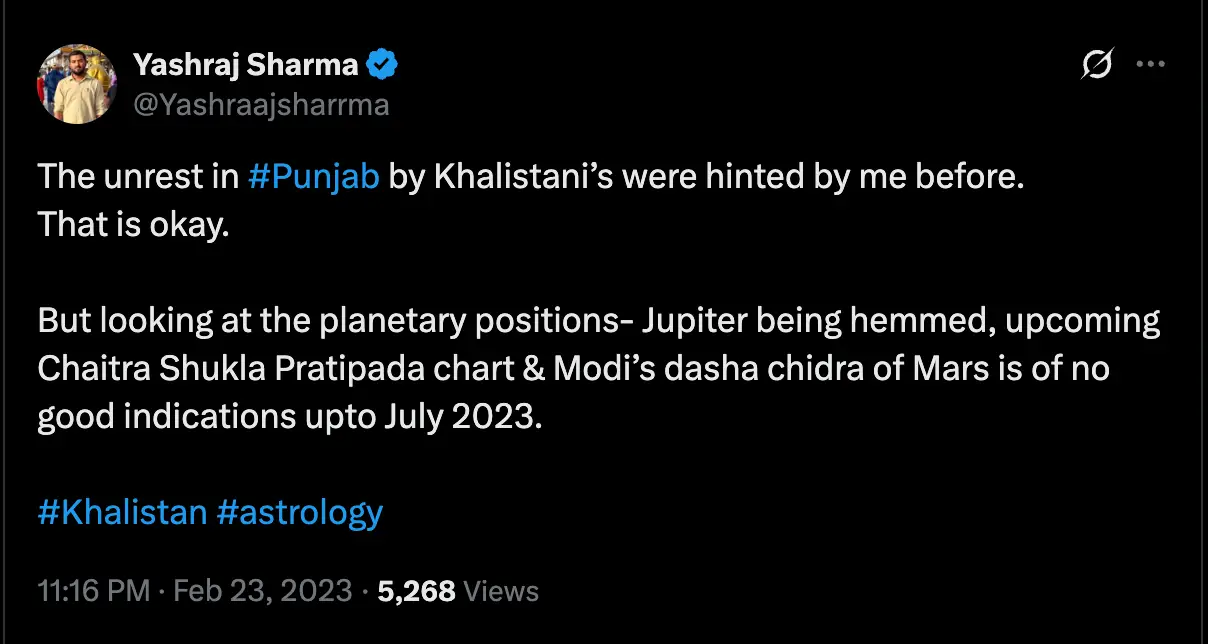The height and width of the screenshot is (644, 1208).
Task: Click the display name Yashraj Sharma
Action: click(x=245, y=66)
